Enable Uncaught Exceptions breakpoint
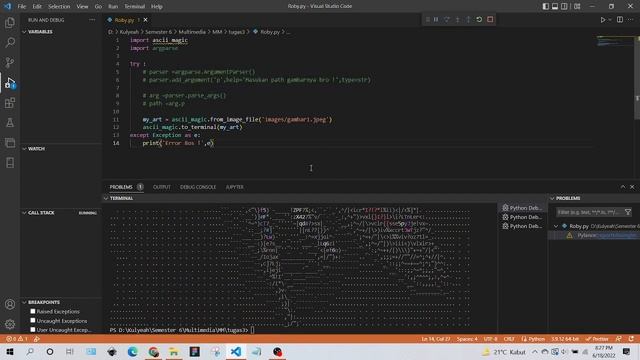 point(33,321)
